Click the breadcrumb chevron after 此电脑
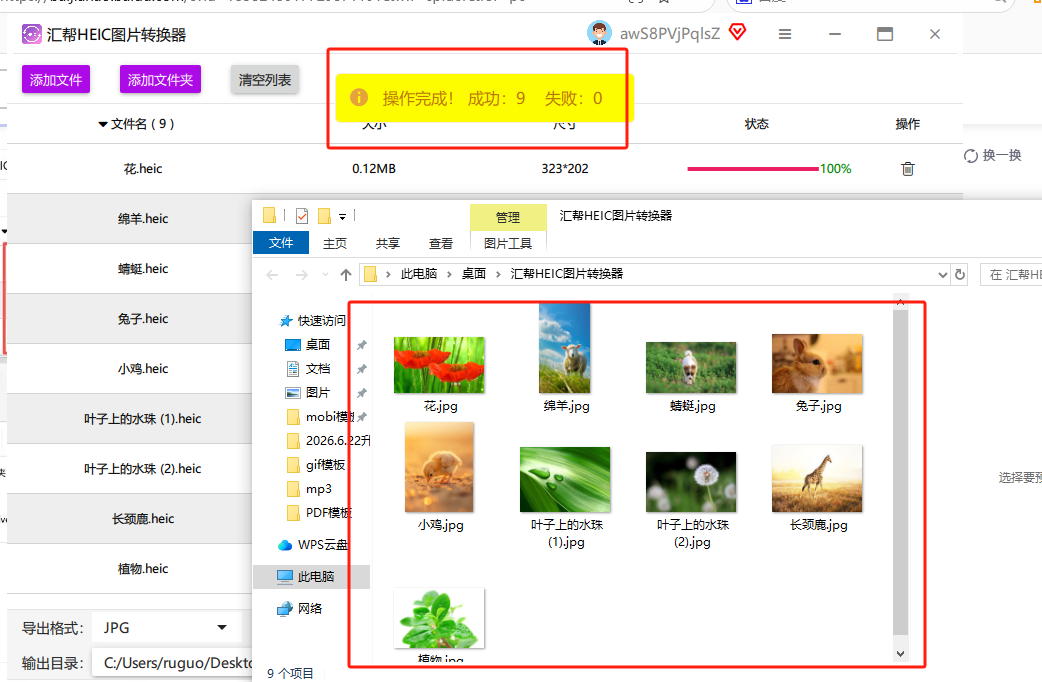This screenshot has height=682, width=1042. click(450, 274)
